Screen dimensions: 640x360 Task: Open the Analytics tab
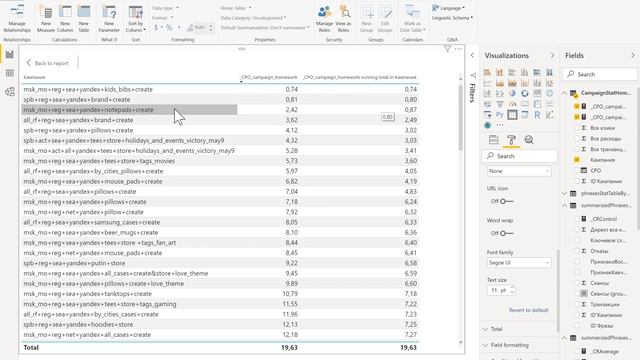tap(529, 140)
